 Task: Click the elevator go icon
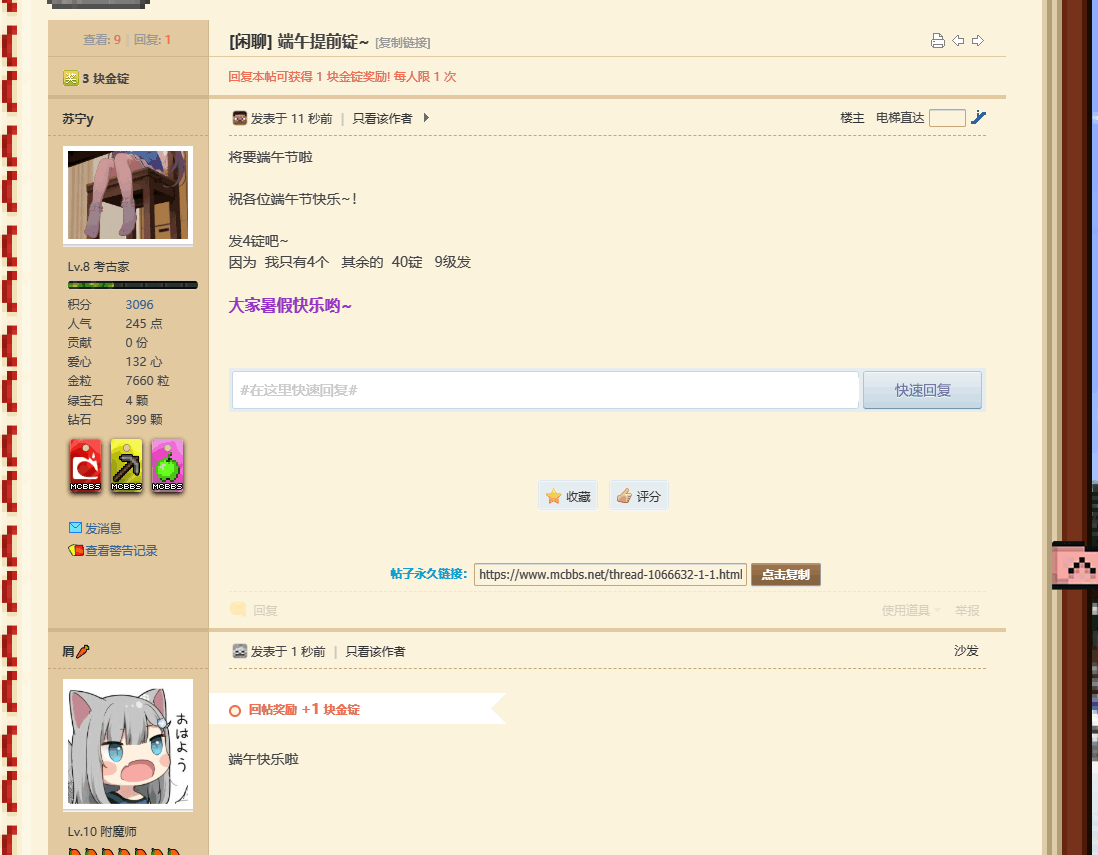[978, 117]
